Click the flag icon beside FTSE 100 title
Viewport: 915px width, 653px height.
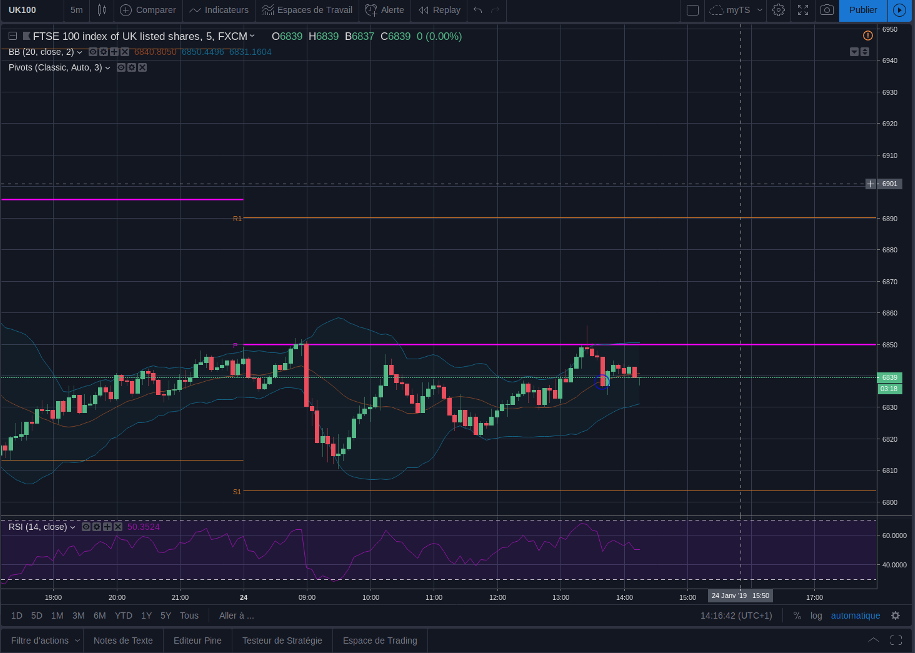pos(26,36)
